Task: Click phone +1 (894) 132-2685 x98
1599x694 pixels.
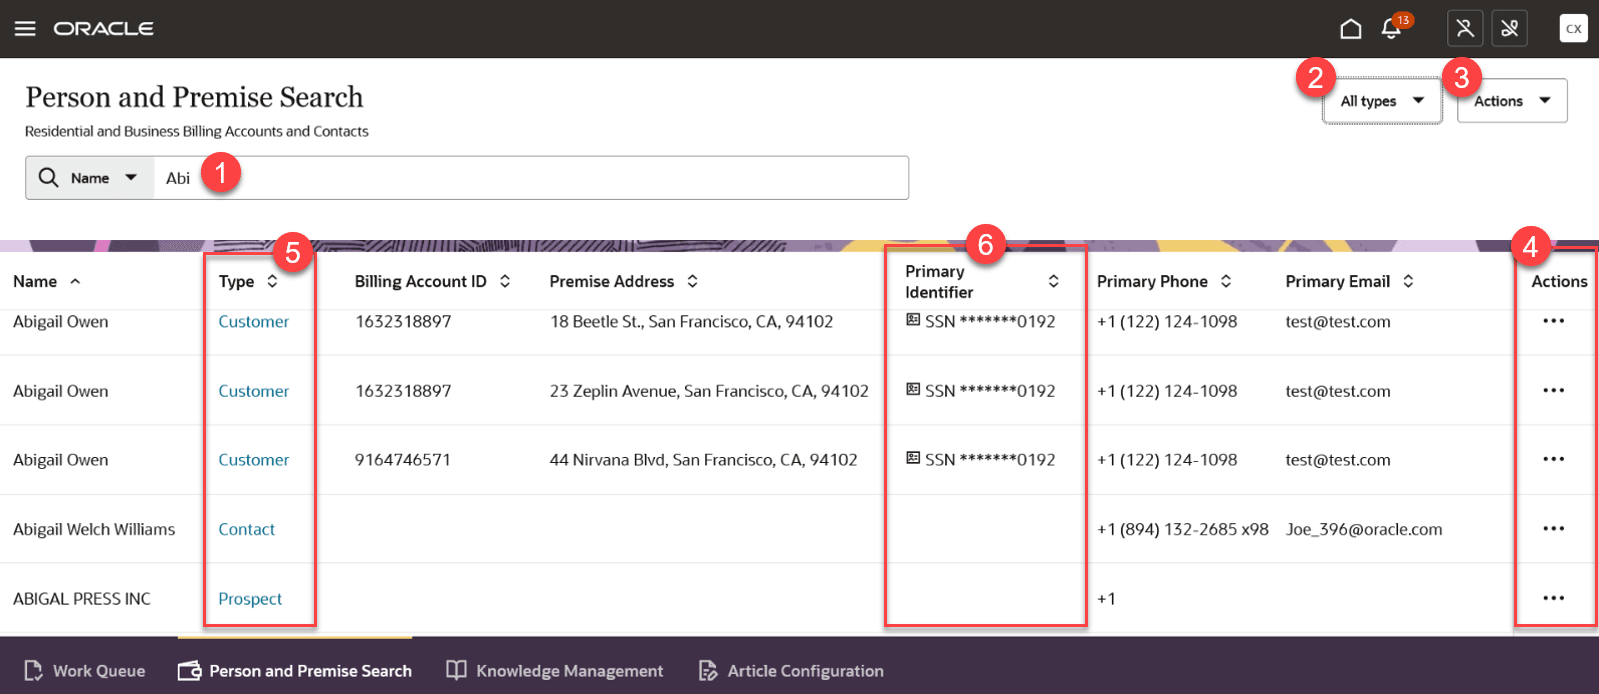Action: [1183, 529]
